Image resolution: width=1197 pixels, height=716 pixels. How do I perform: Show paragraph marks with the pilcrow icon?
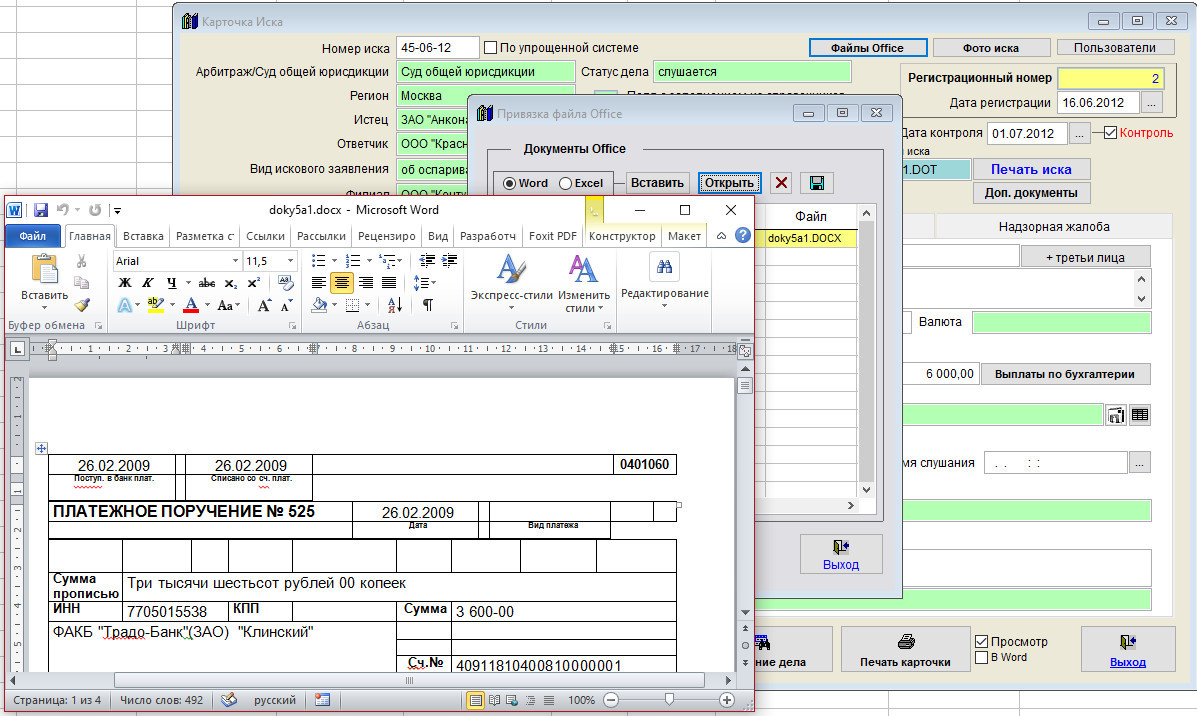click(x=428, y=305)
